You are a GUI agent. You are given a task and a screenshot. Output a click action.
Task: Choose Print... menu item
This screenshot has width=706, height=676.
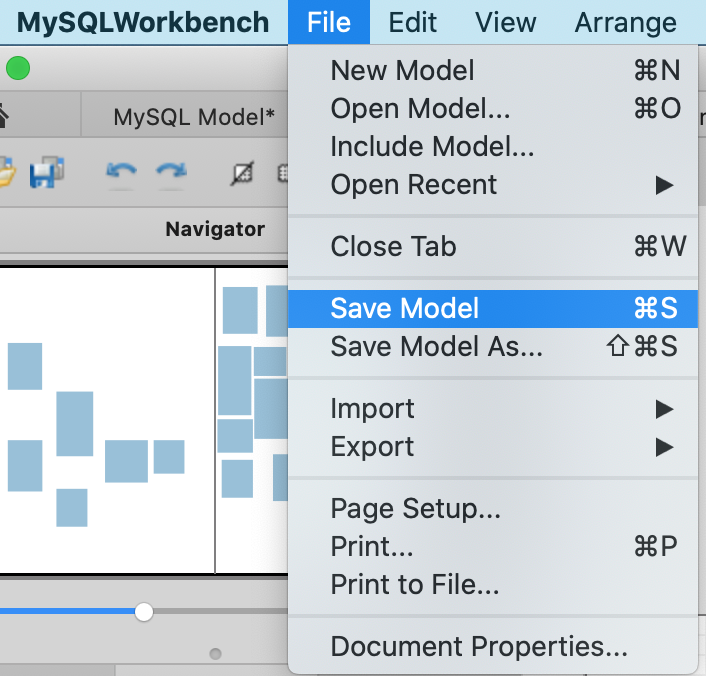pyautogui.click(x=493, y=546)
